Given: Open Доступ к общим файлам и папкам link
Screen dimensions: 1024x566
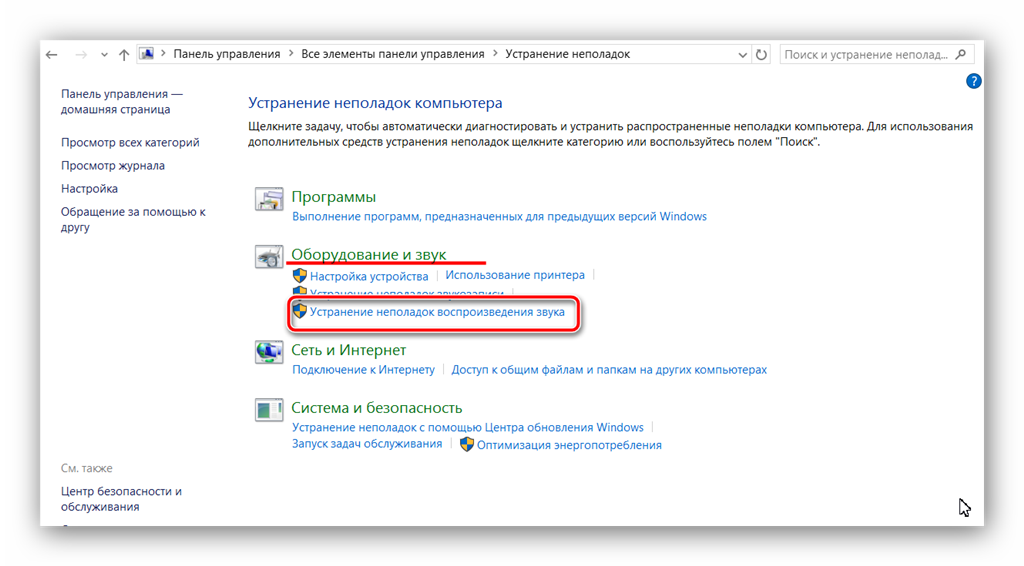Looking at the screenshot, I should tap(609, 370).
